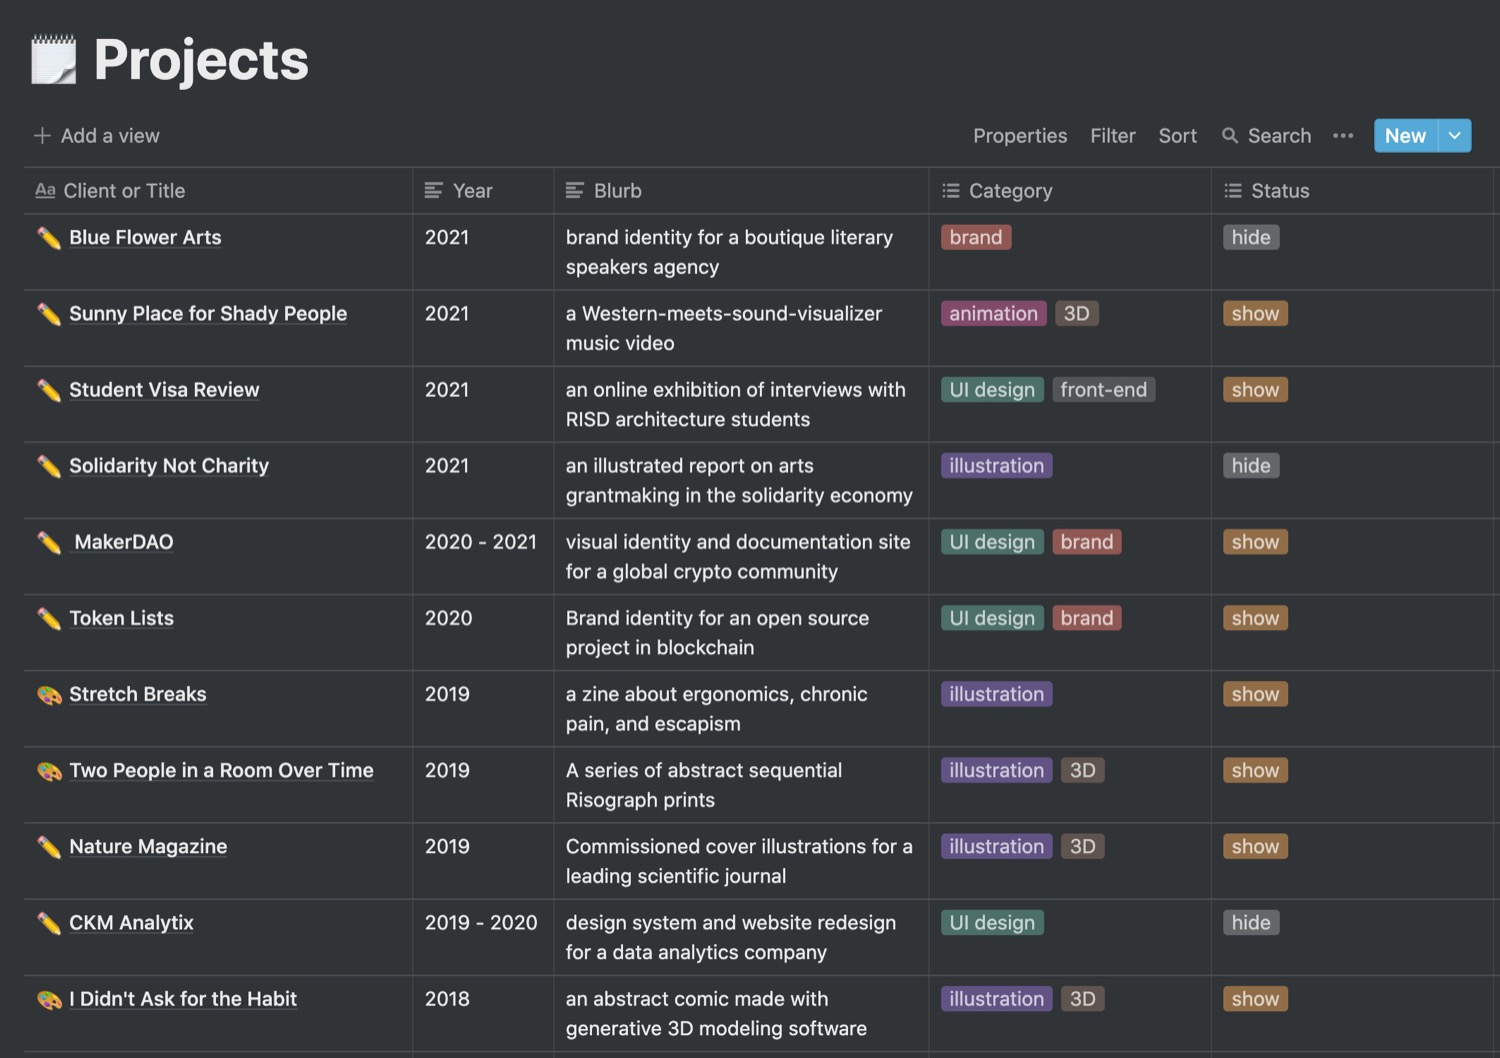Click Add a view
Viewport: 1500px width, 1058px height.
96,136
